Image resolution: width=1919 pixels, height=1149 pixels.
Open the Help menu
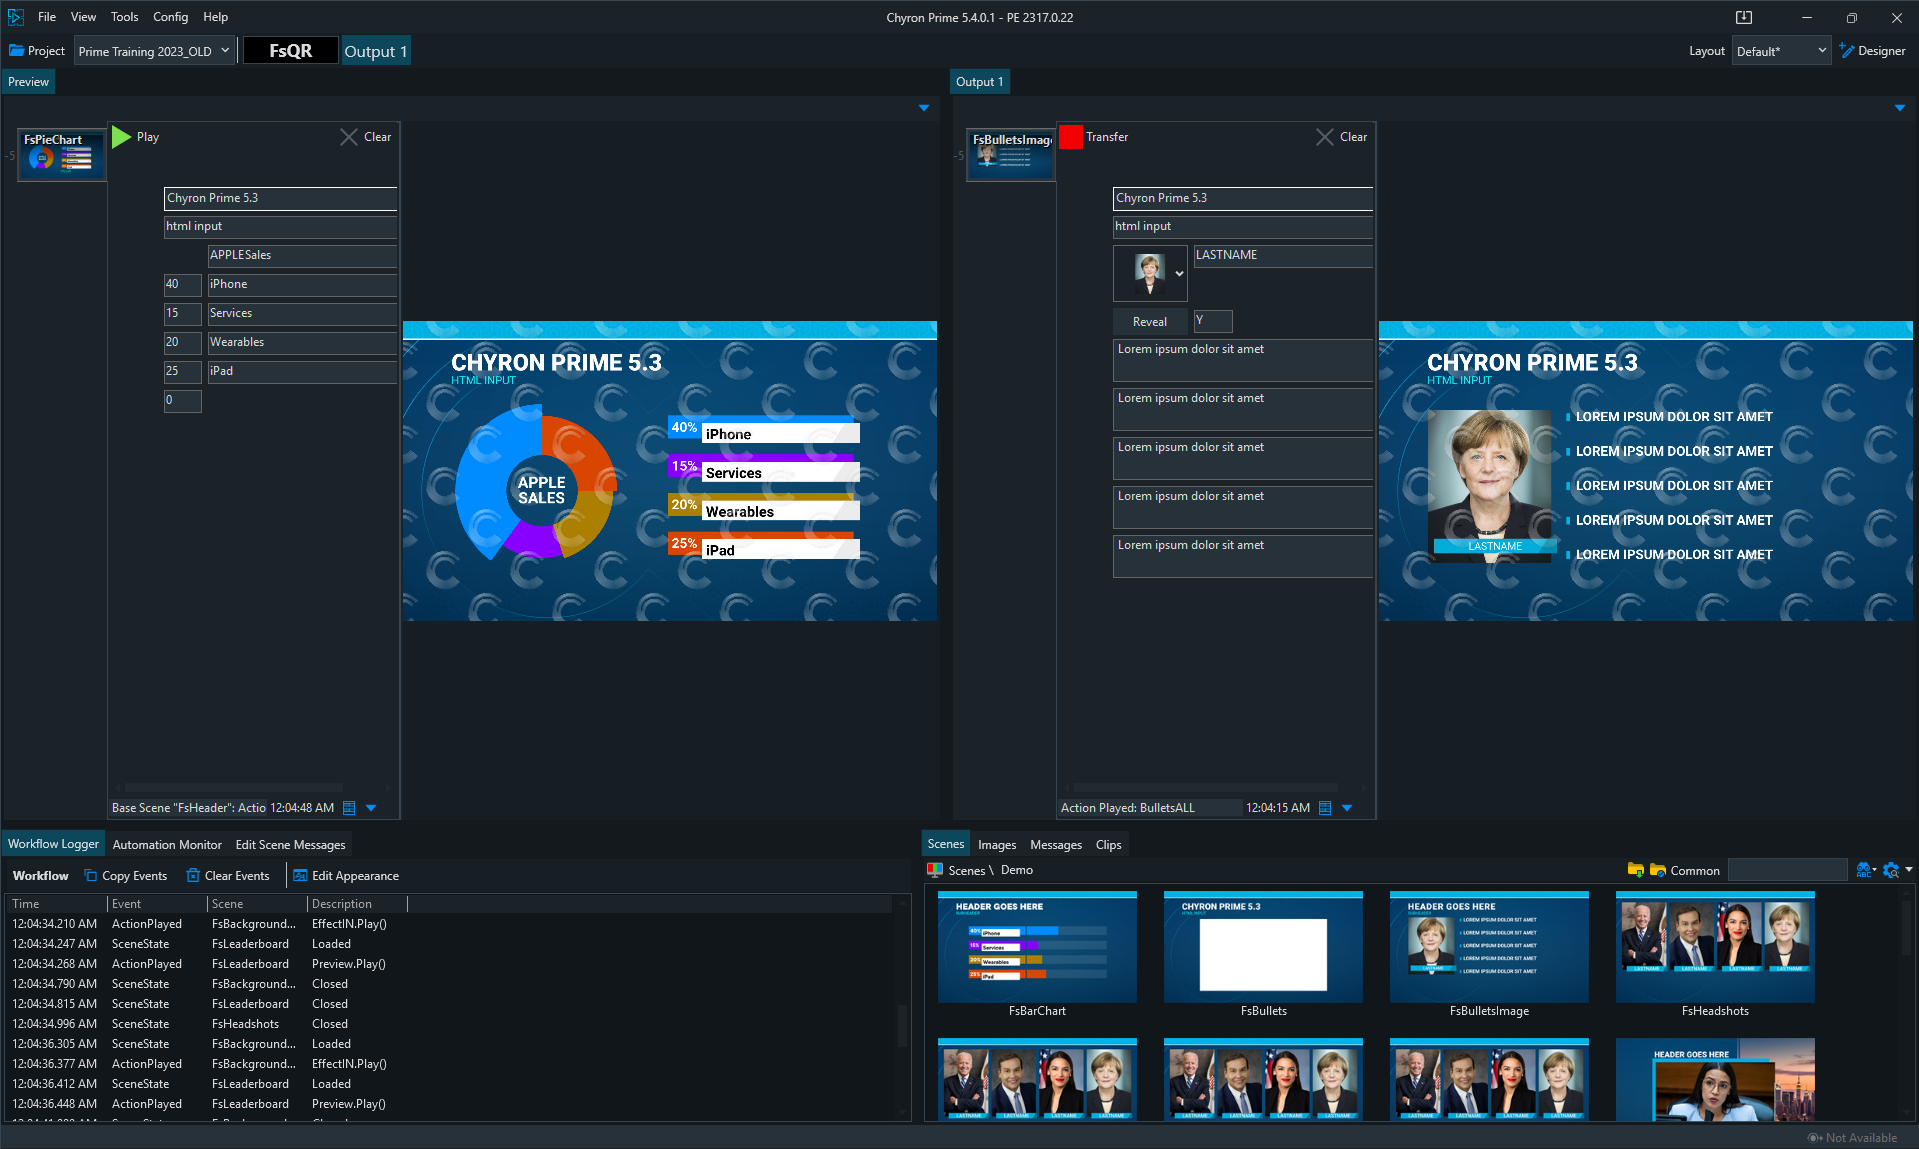[215, 17]
